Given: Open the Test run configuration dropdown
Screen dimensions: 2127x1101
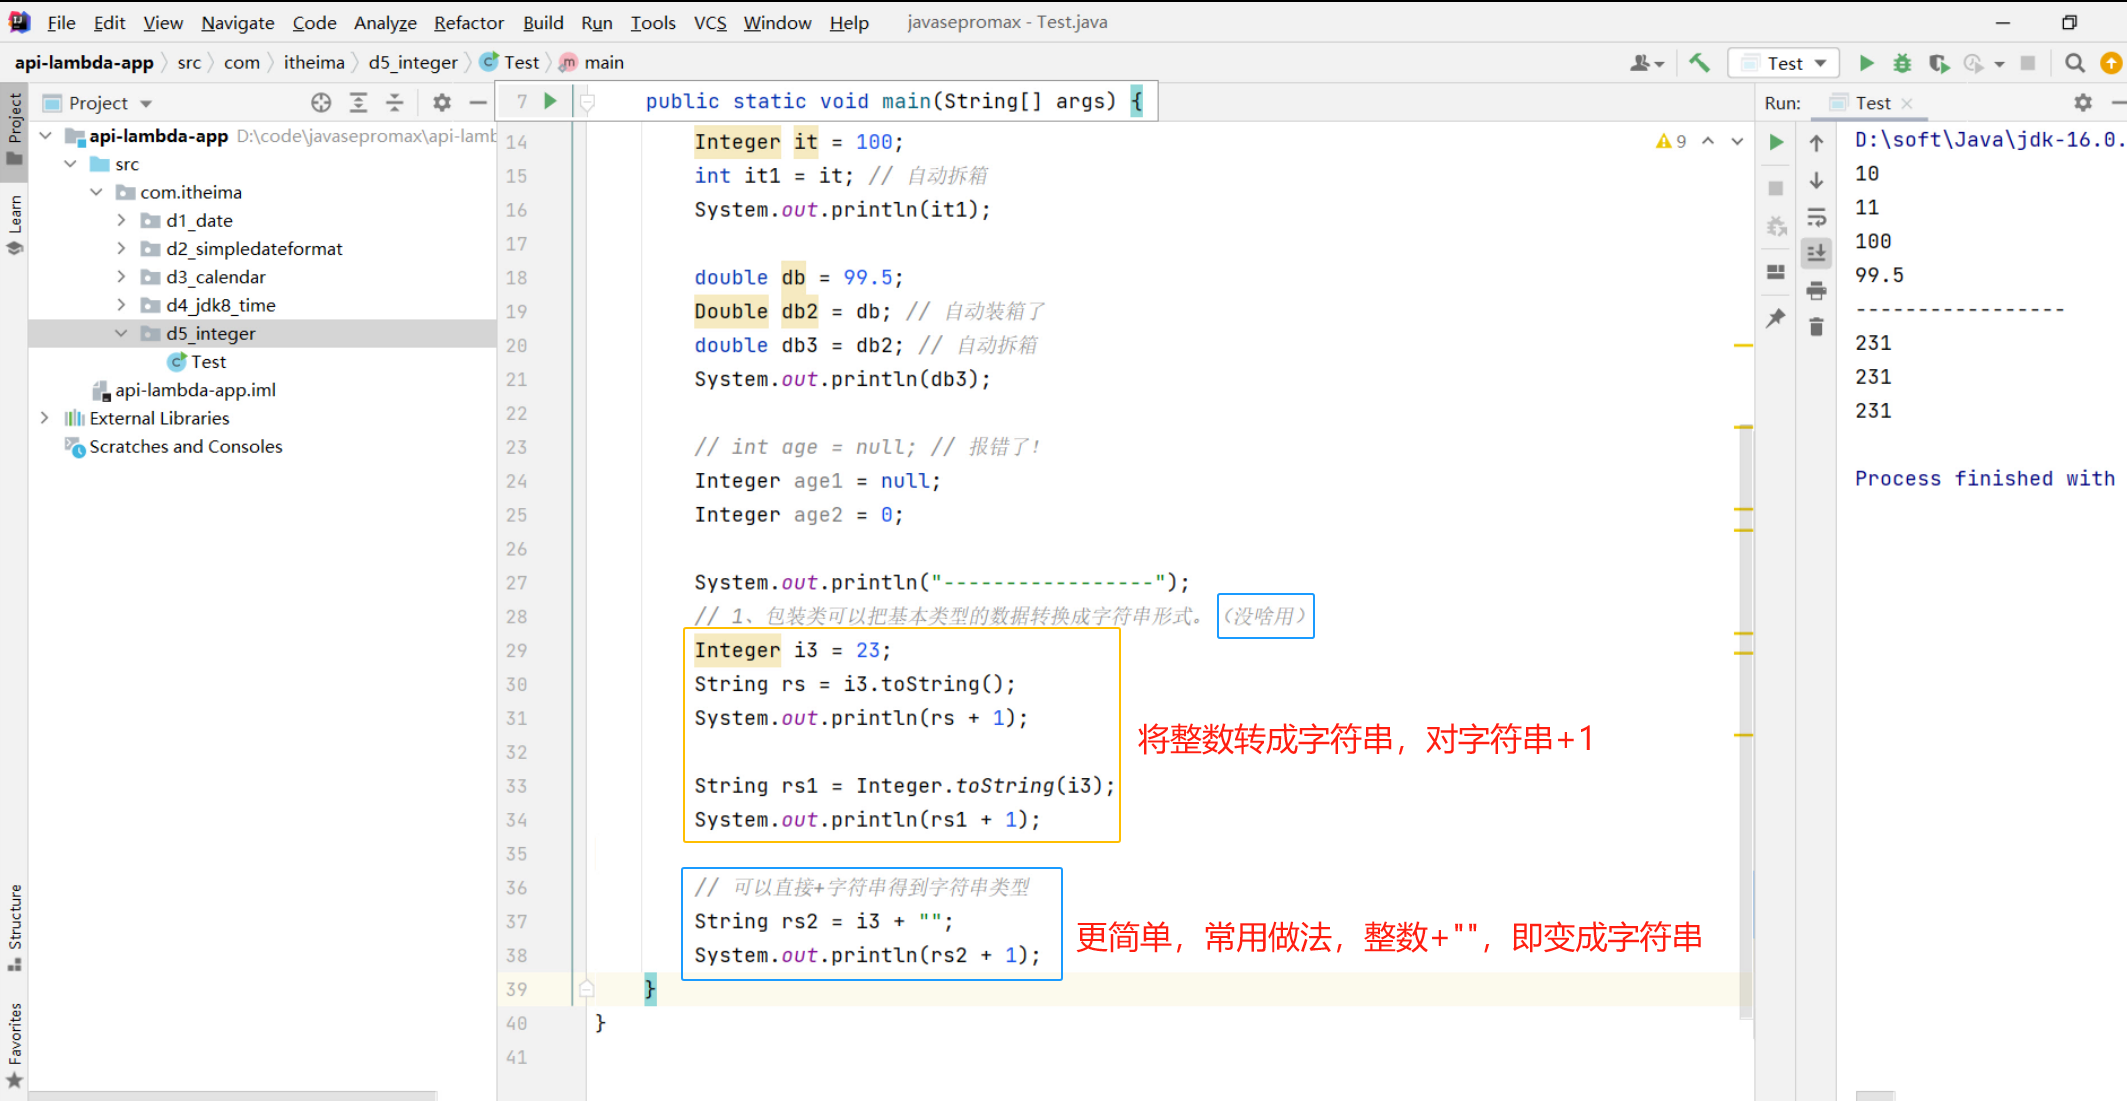Looking at the screenshot, I should 1796,63.
